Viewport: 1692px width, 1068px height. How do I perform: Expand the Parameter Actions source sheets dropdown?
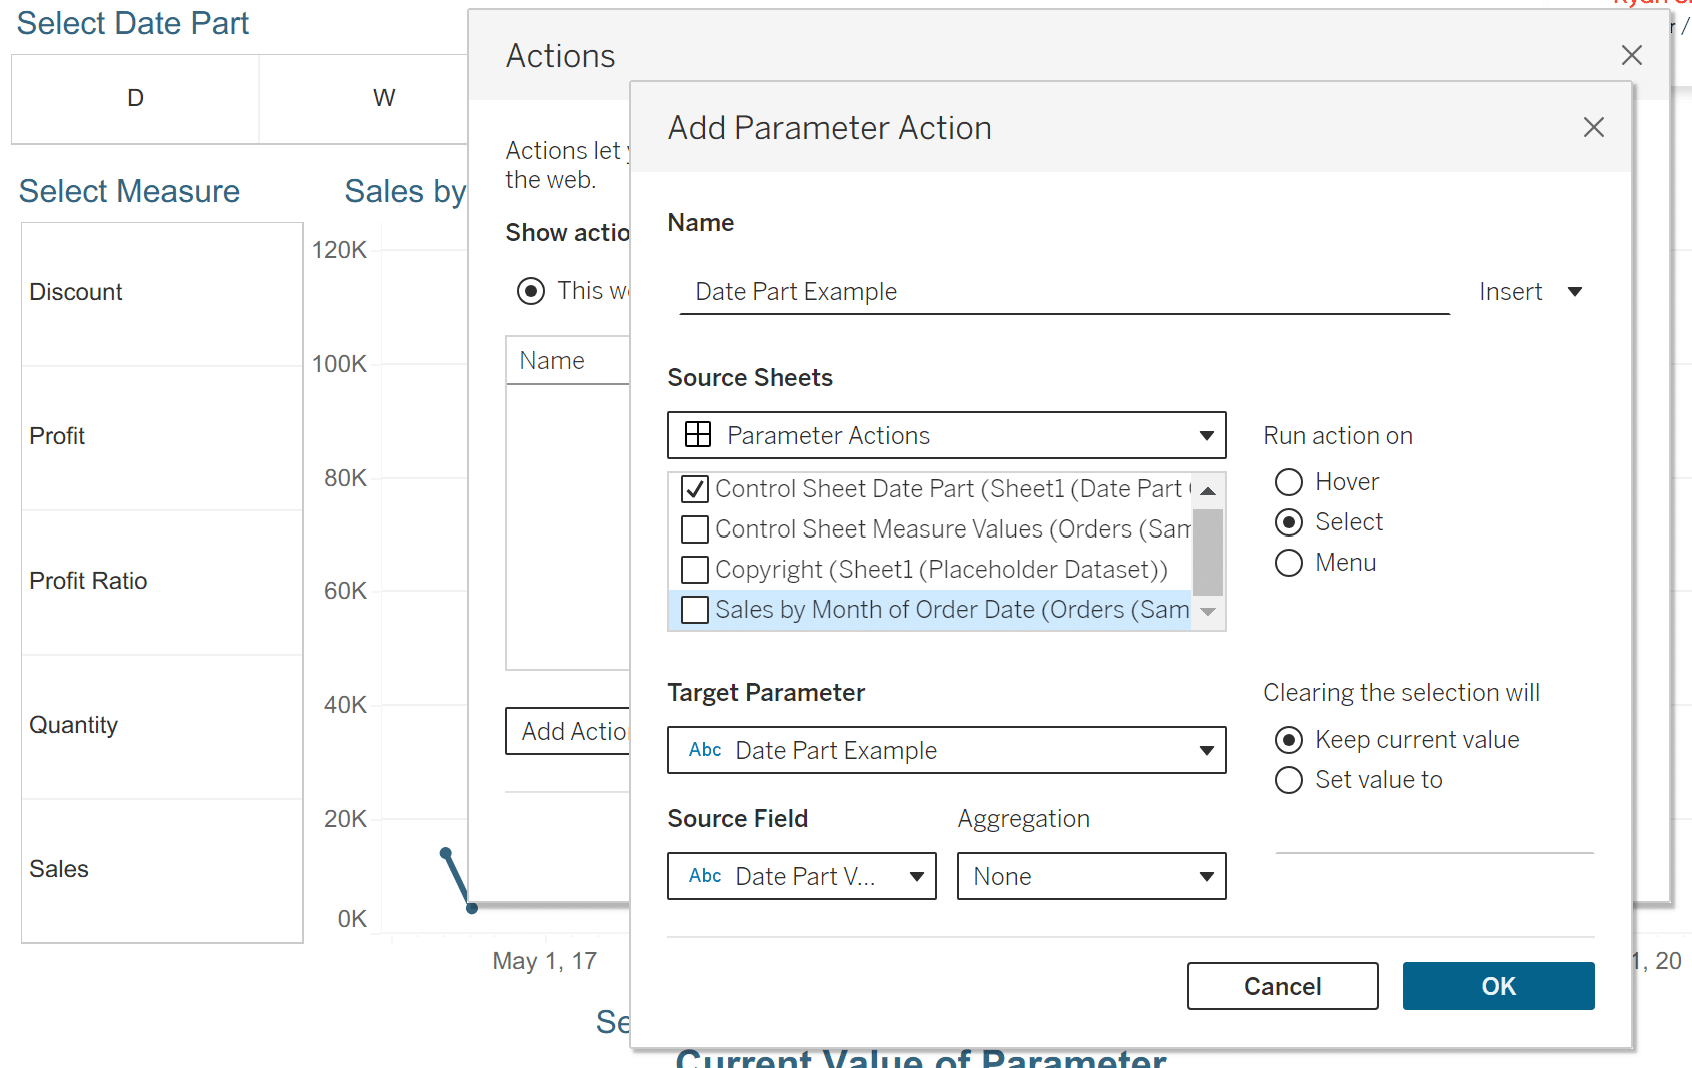tap(946, 435)
